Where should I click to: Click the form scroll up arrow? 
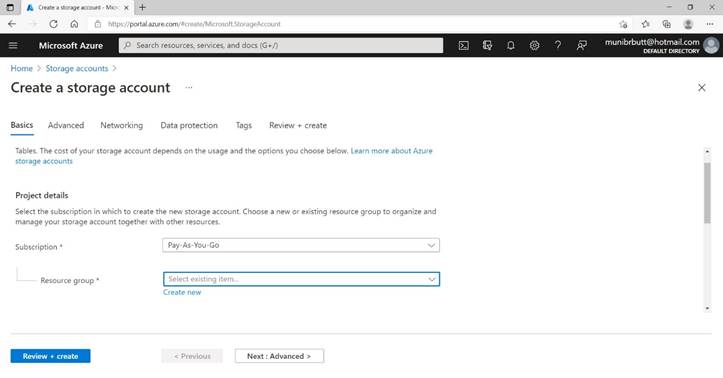pyautogui.click(x=707, y=151)
